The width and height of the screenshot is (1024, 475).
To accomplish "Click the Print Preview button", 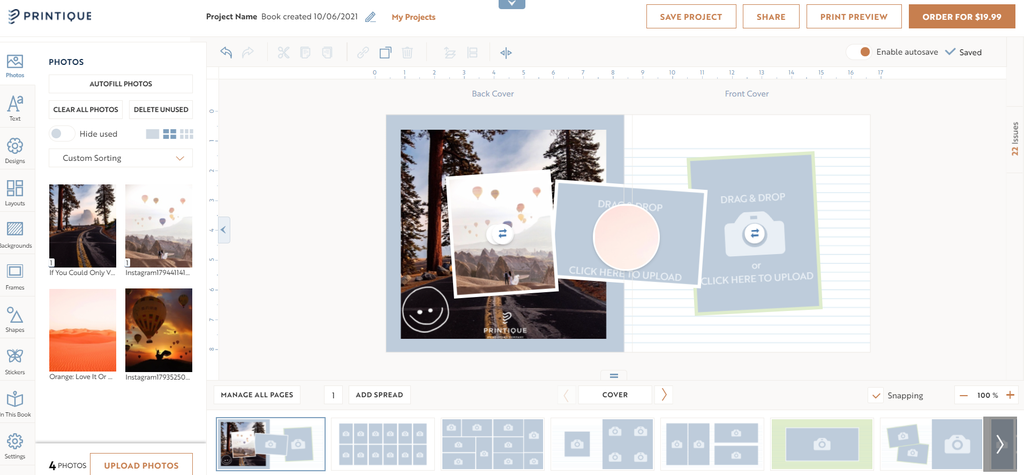I will click(x=853, y=17).
